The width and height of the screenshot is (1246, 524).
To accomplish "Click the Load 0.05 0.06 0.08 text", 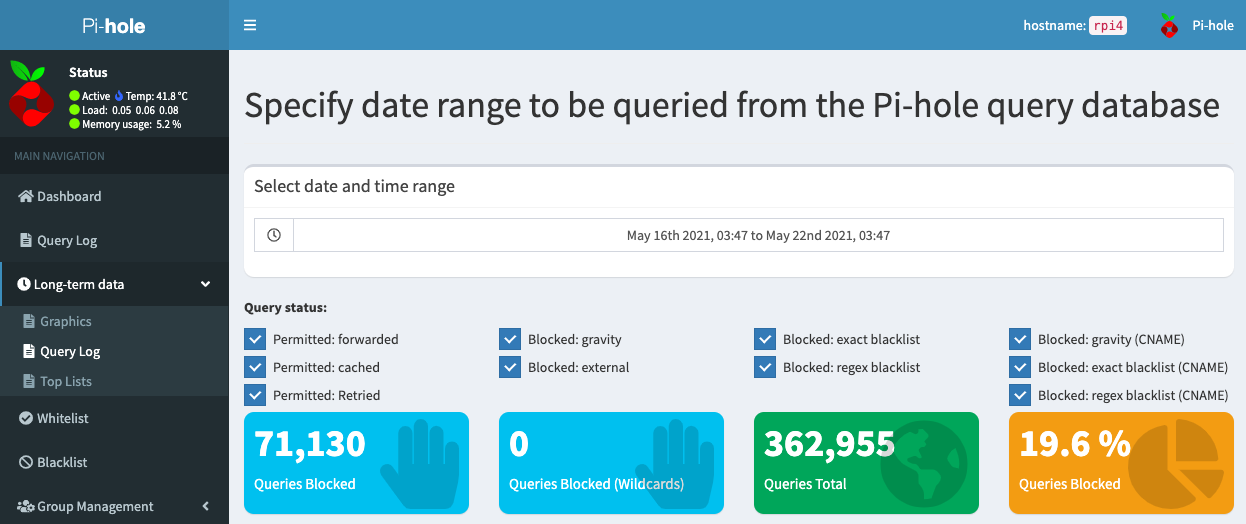I will coord(130,110).
